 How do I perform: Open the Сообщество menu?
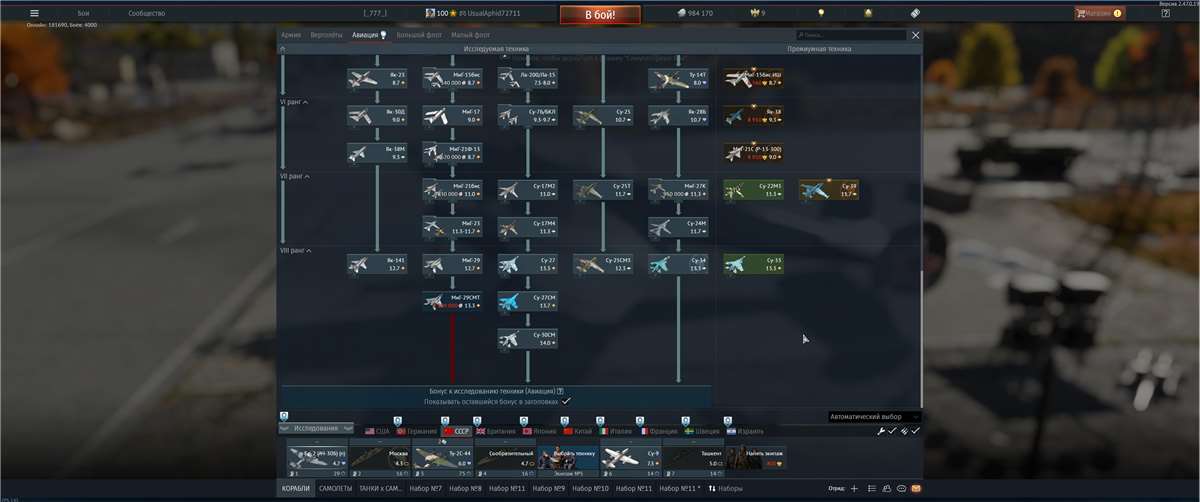[147, 14]
